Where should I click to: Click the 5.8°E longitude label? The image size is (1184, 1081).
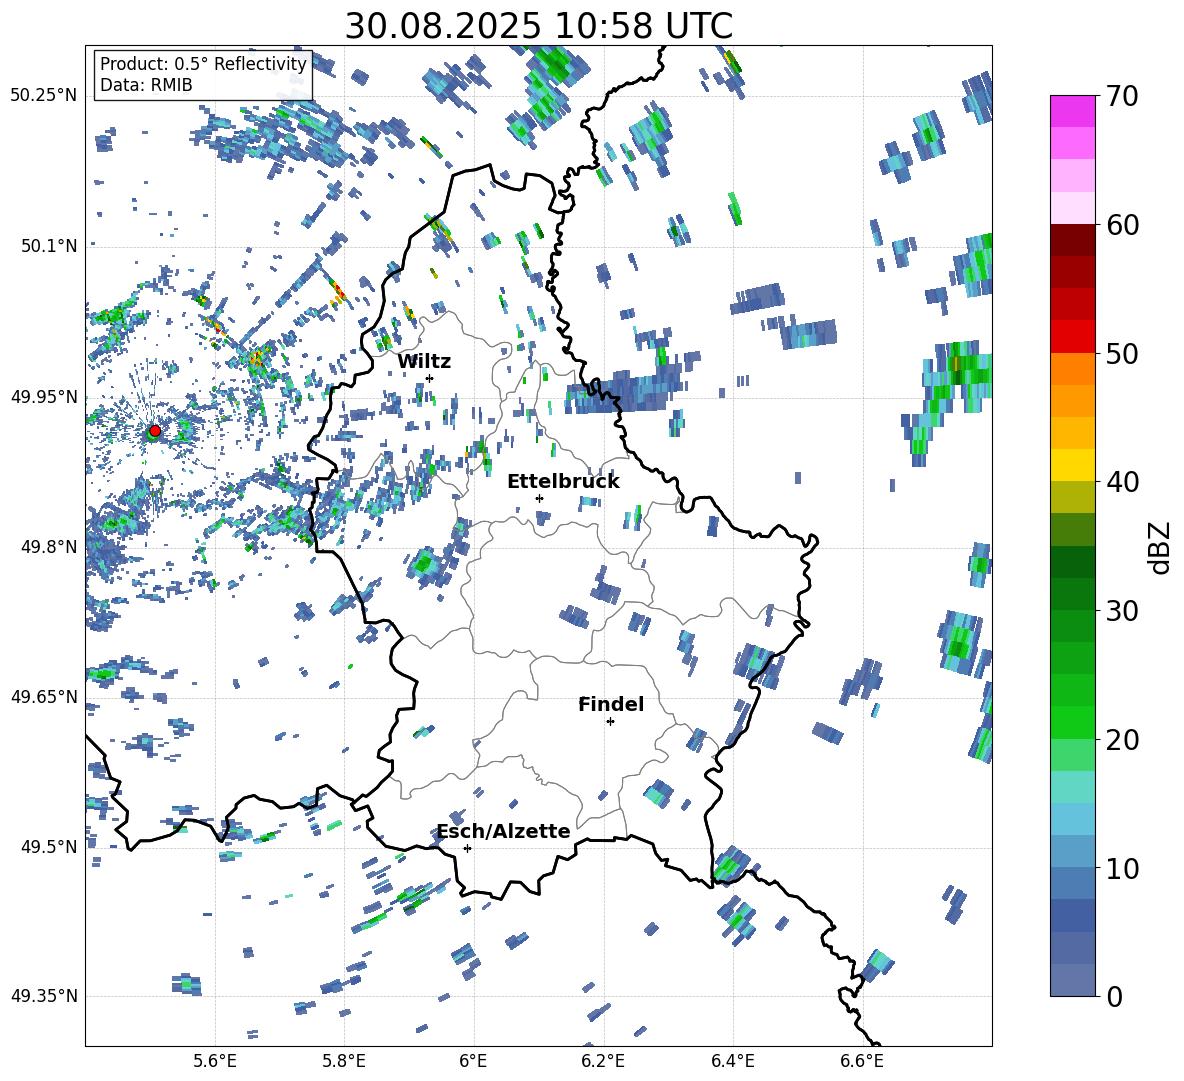click(x=344, y=1061)
